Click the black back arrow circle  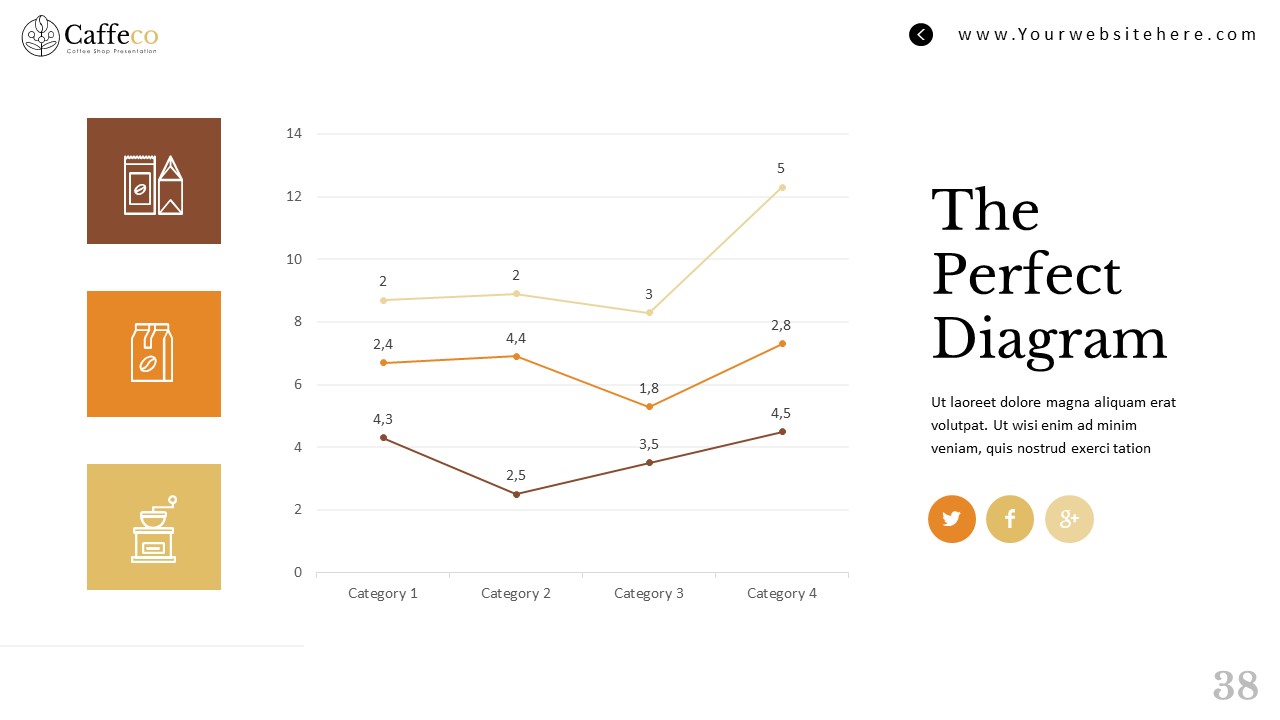[920, 35]
